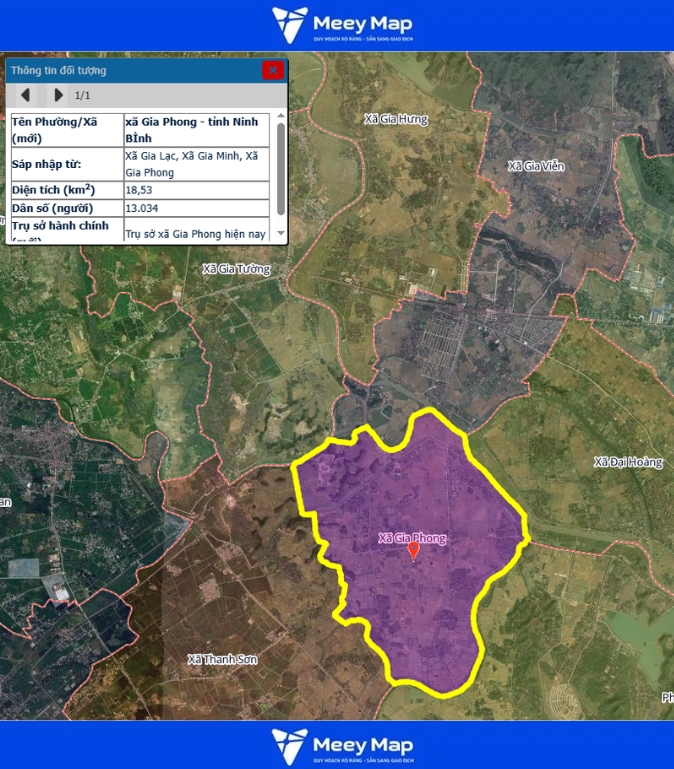
Task: Click the Sáp nhập từ row value
Action: [196, 164]
